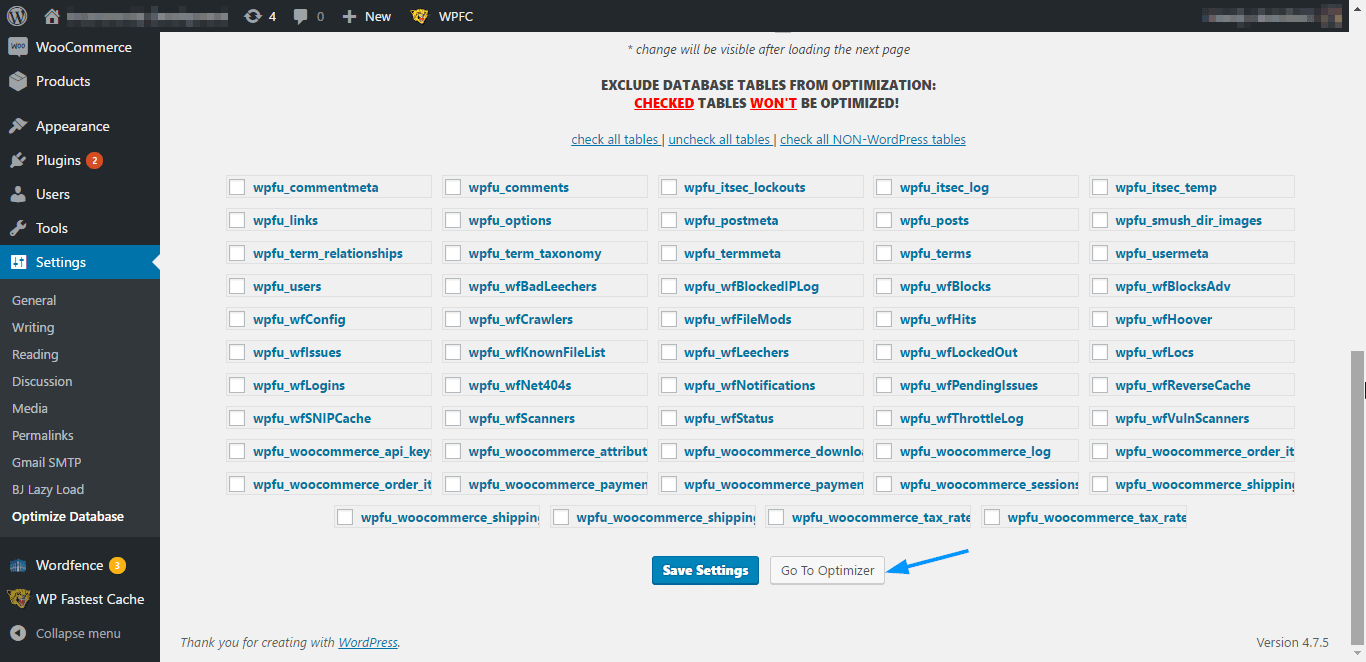Check the wpfu_usermeta table checkbox
Viewport: 1366px width, 662px height.
click(x=1100, y=253)
